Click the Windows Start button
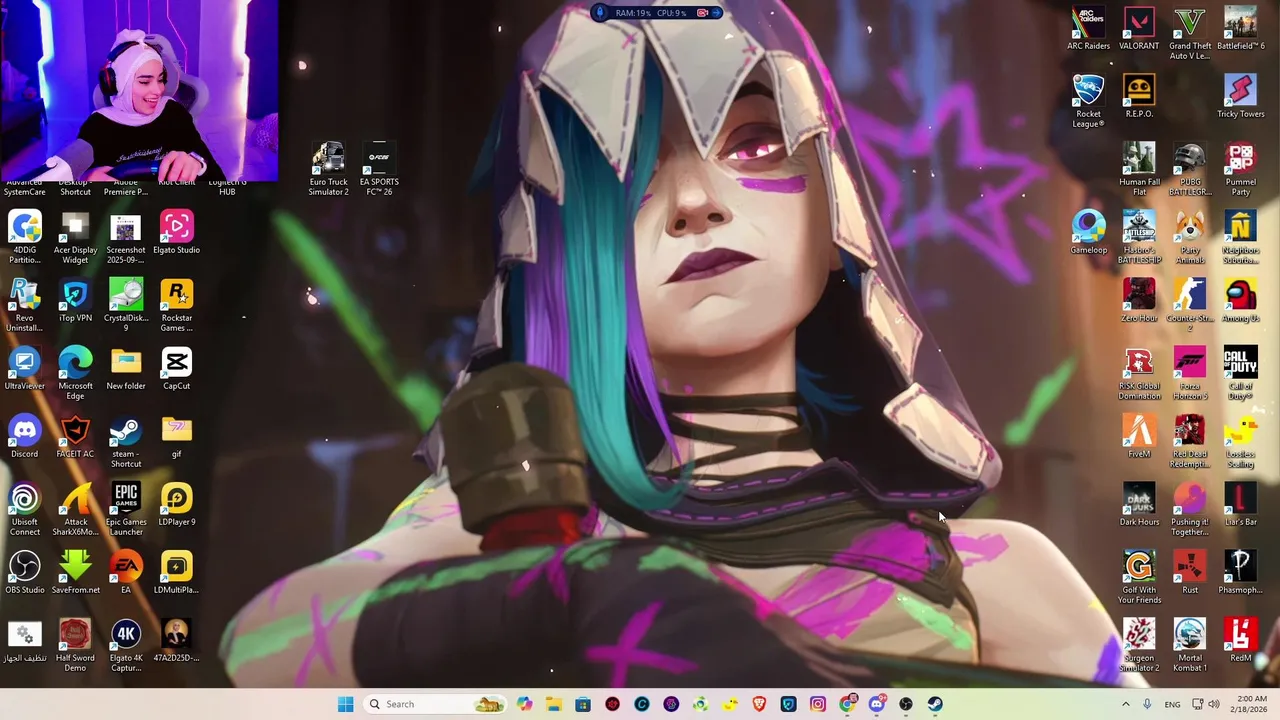1280x720 pixels. [345, 704]
